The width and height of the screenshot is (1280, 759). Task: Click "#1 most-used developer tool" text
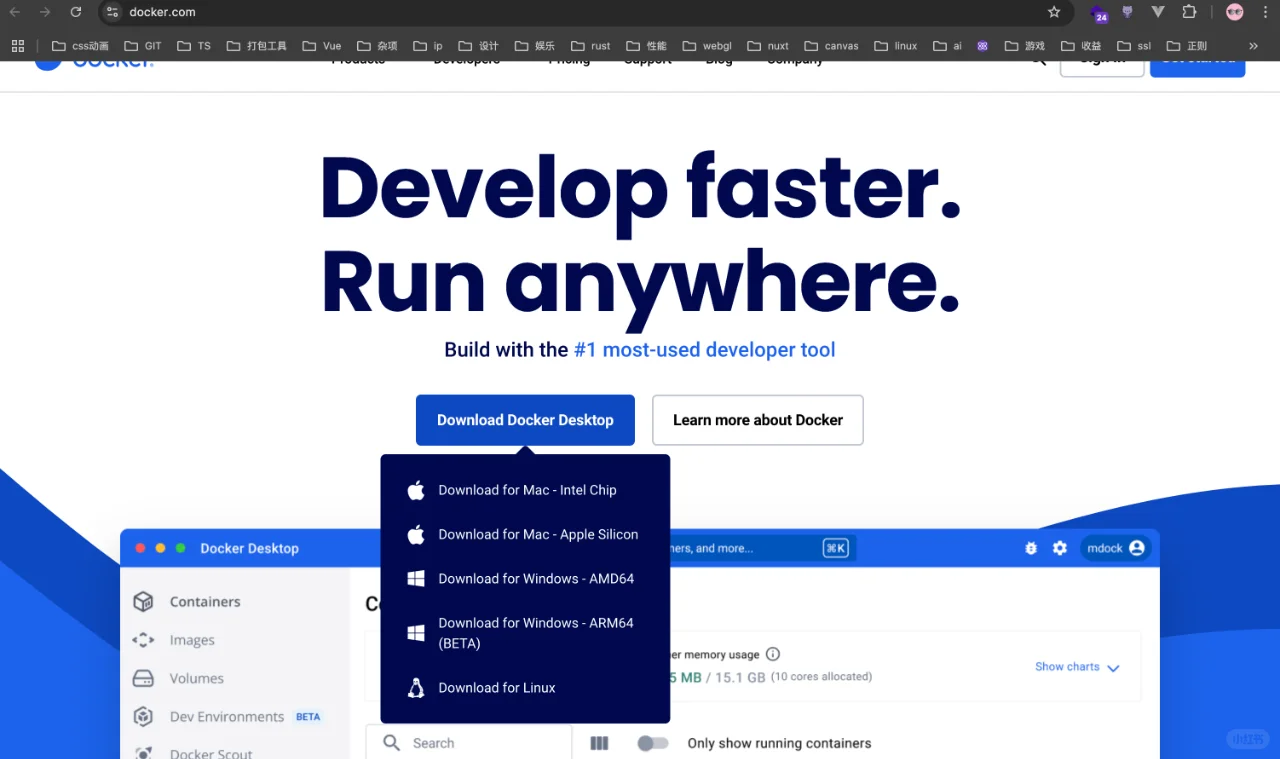tap(704, 350)
